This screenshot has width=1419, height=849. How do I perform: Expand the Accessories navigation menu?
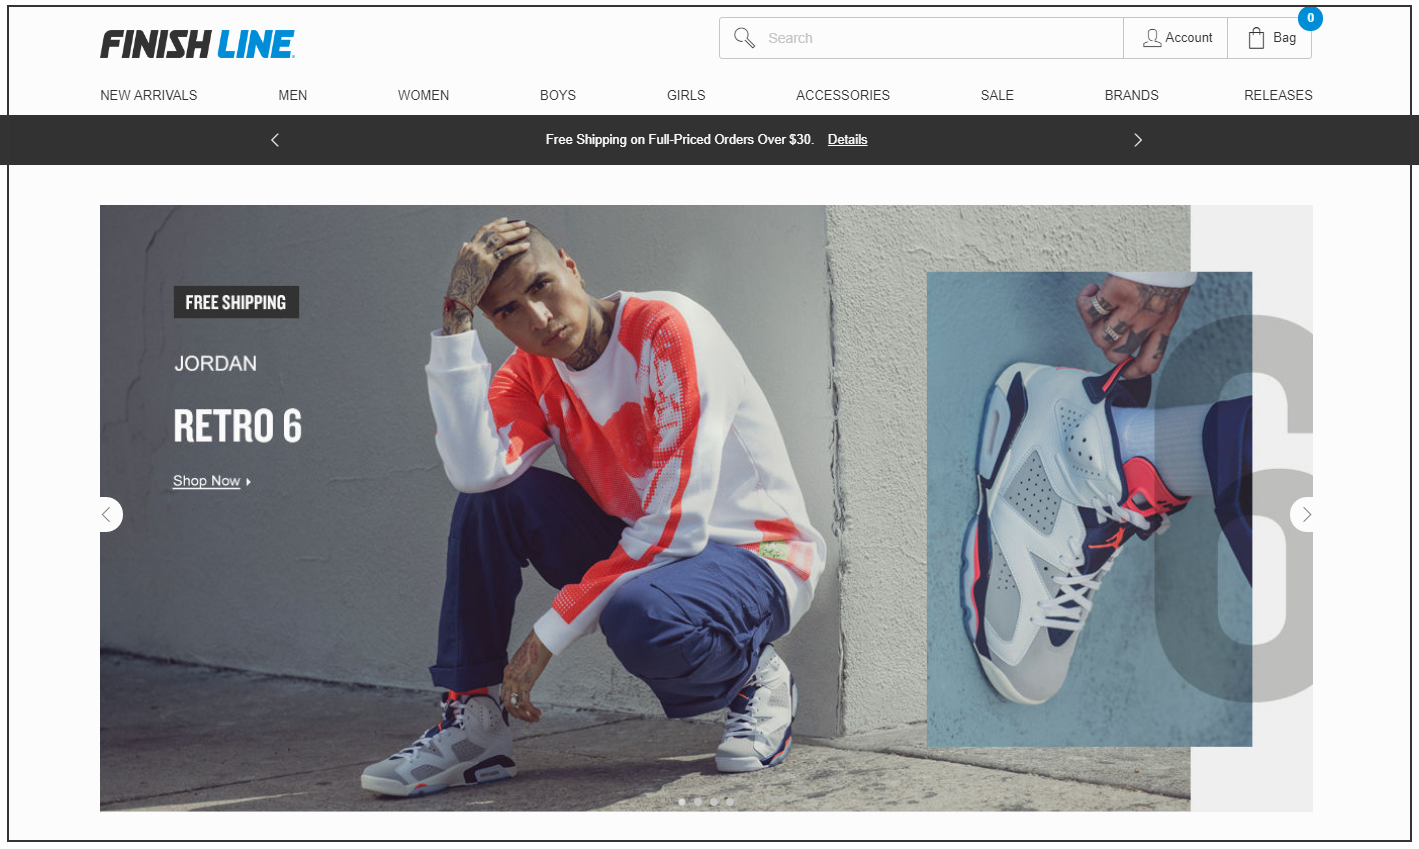coord(843,95)
